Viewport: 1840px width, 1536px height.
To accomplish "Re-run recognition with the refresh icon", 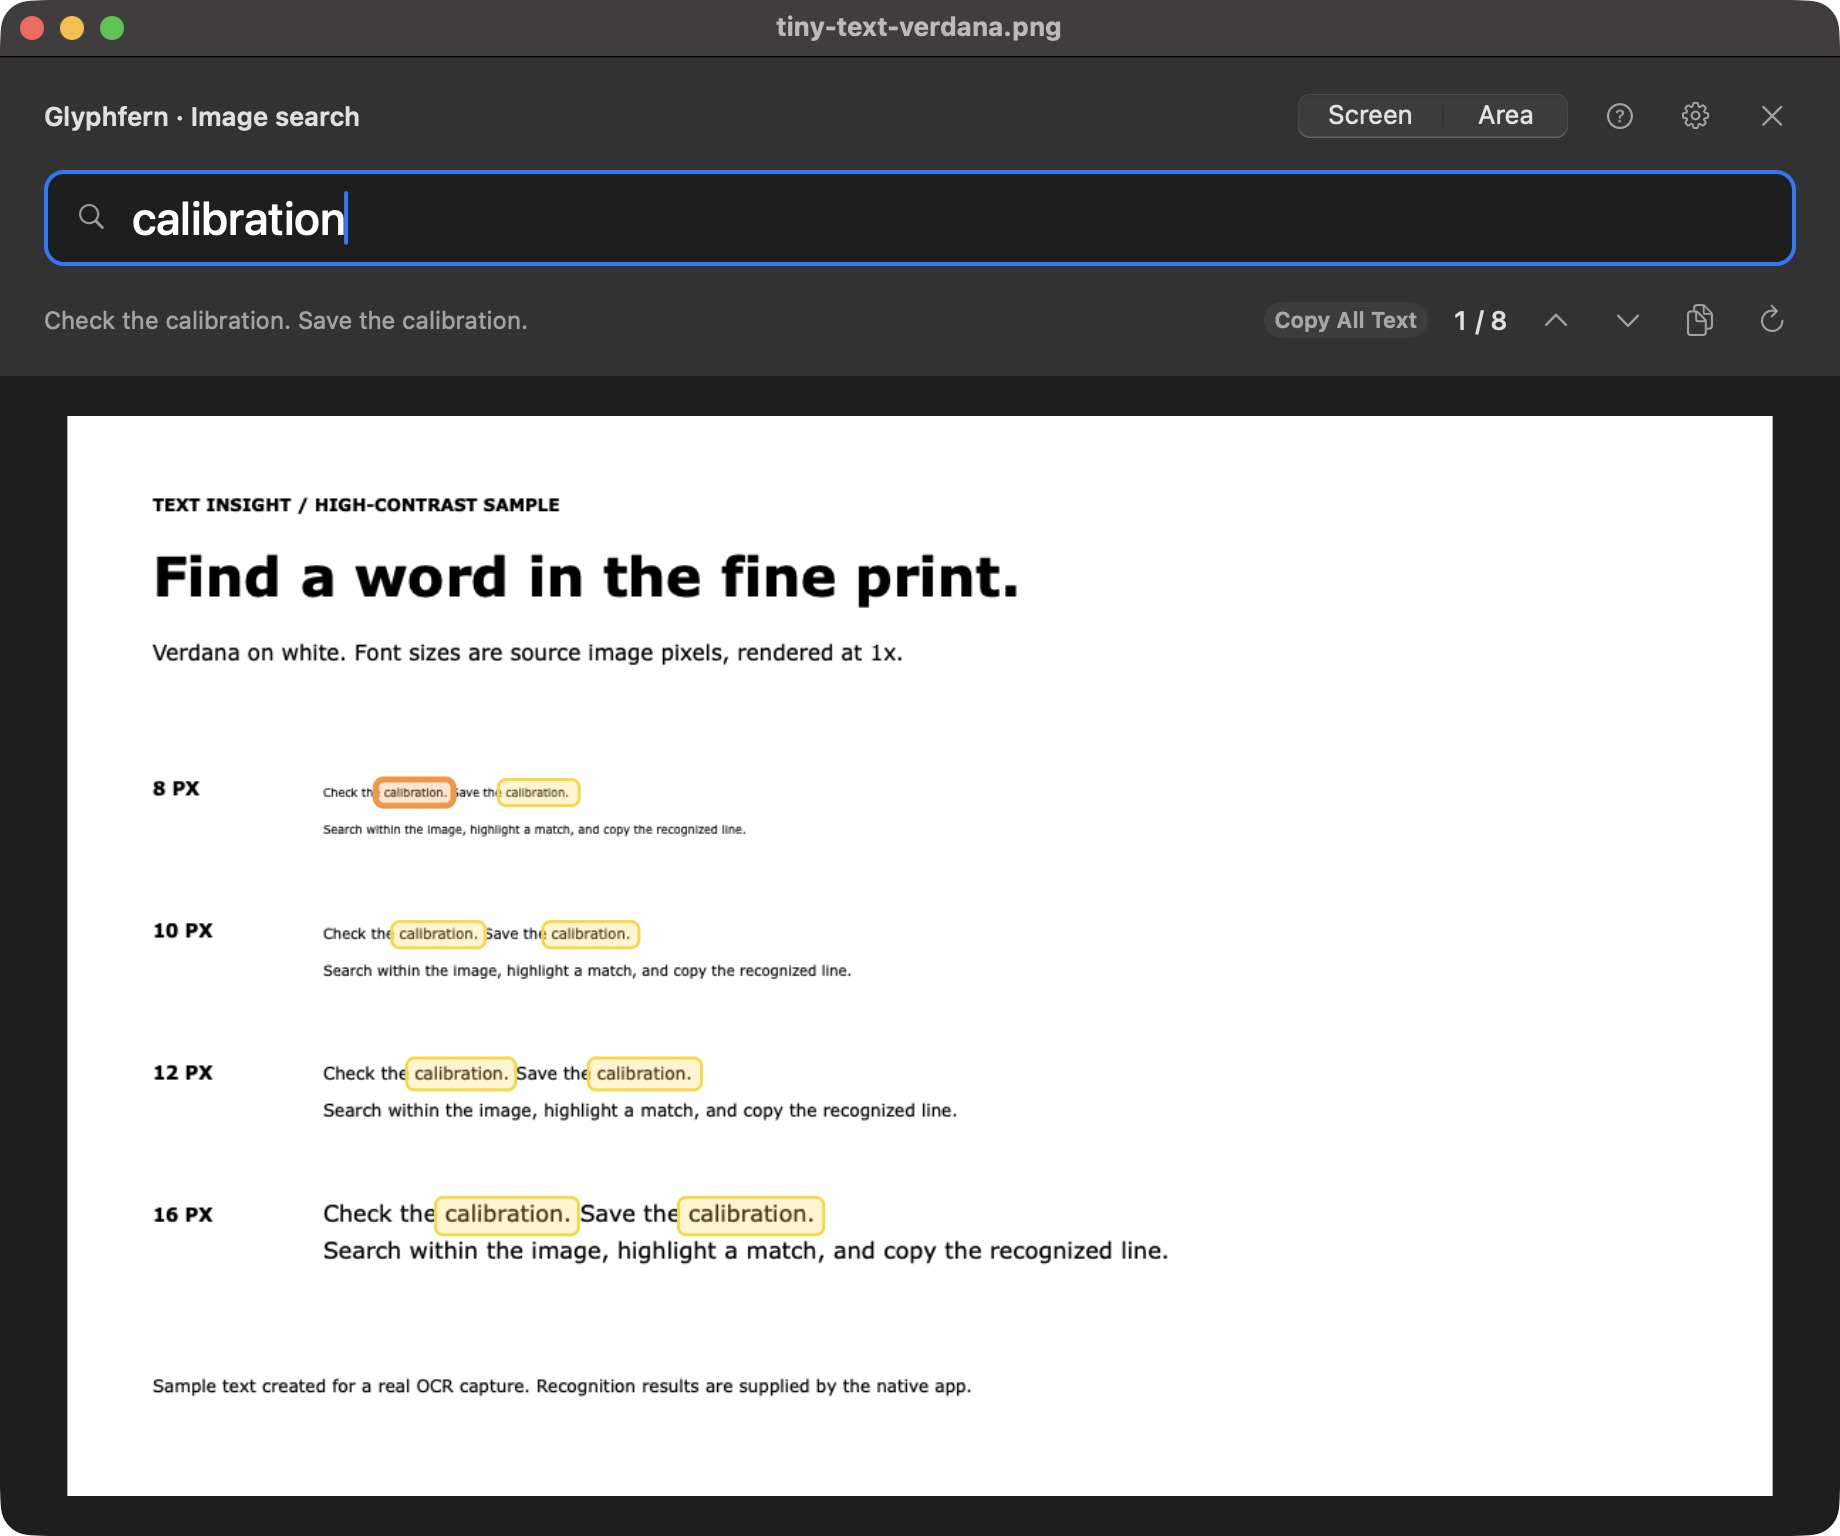I will (1771, 320).
